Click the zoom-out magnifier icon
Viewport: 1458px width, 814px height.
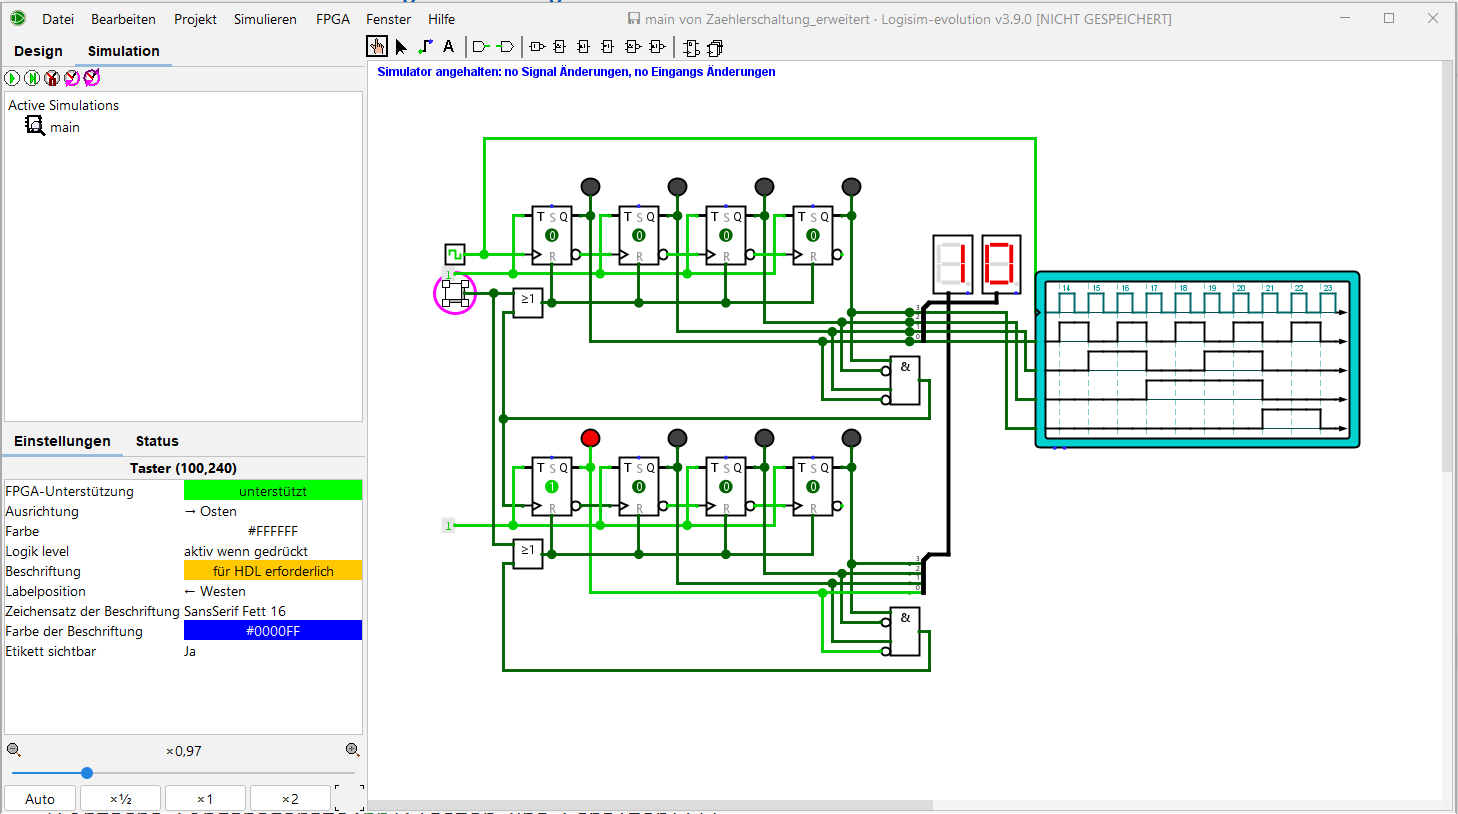point(14,750)
